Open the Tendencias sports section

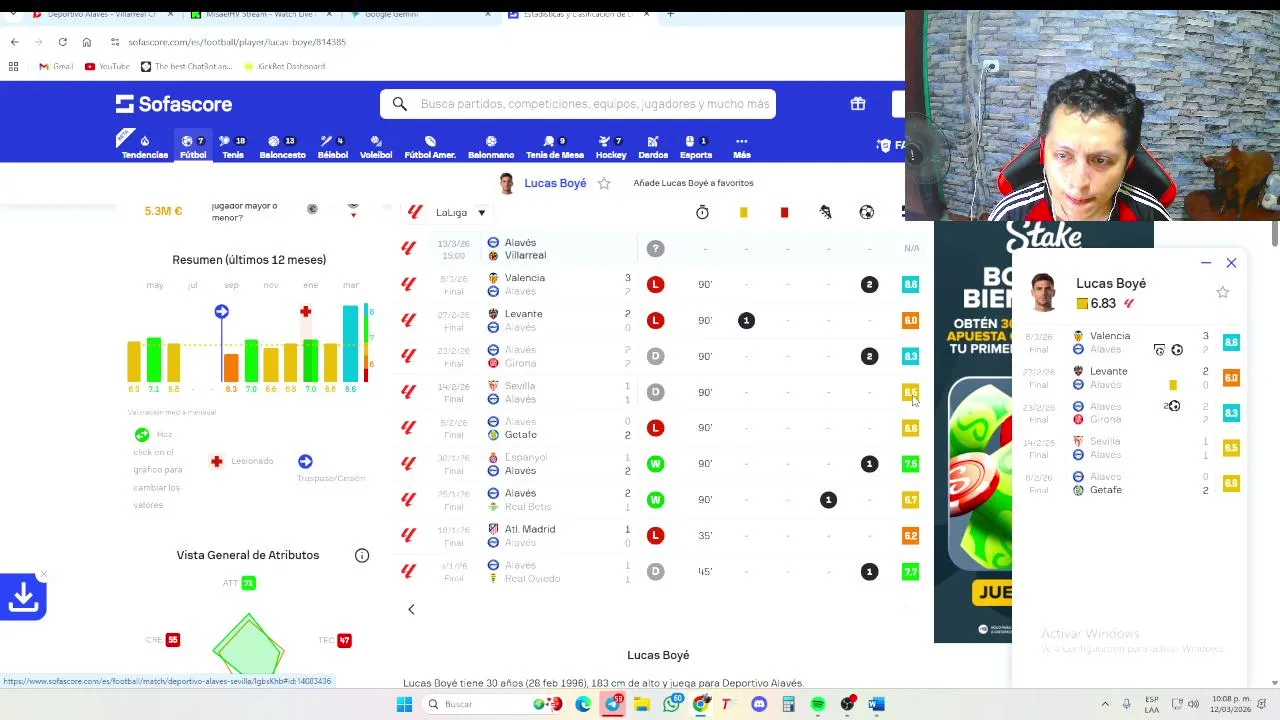tap(145, 146)
